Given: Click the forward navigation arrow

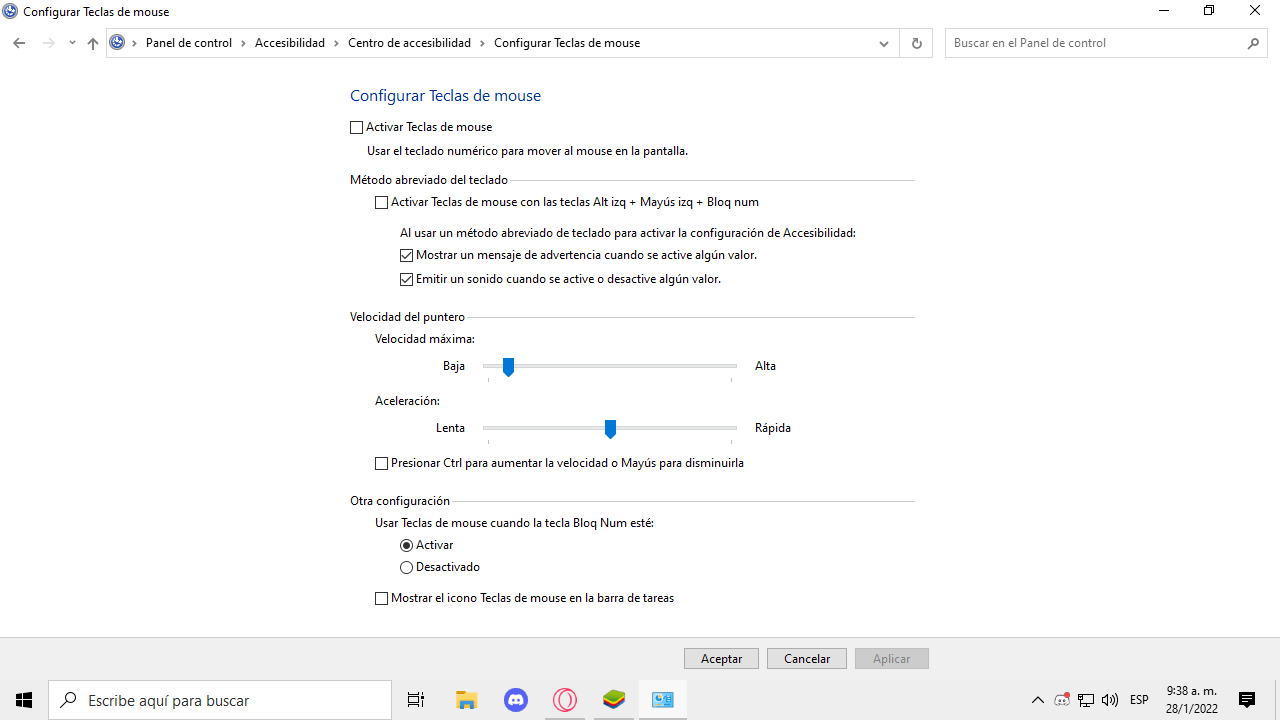Looking at the screenshot, I should coord(48,43).
